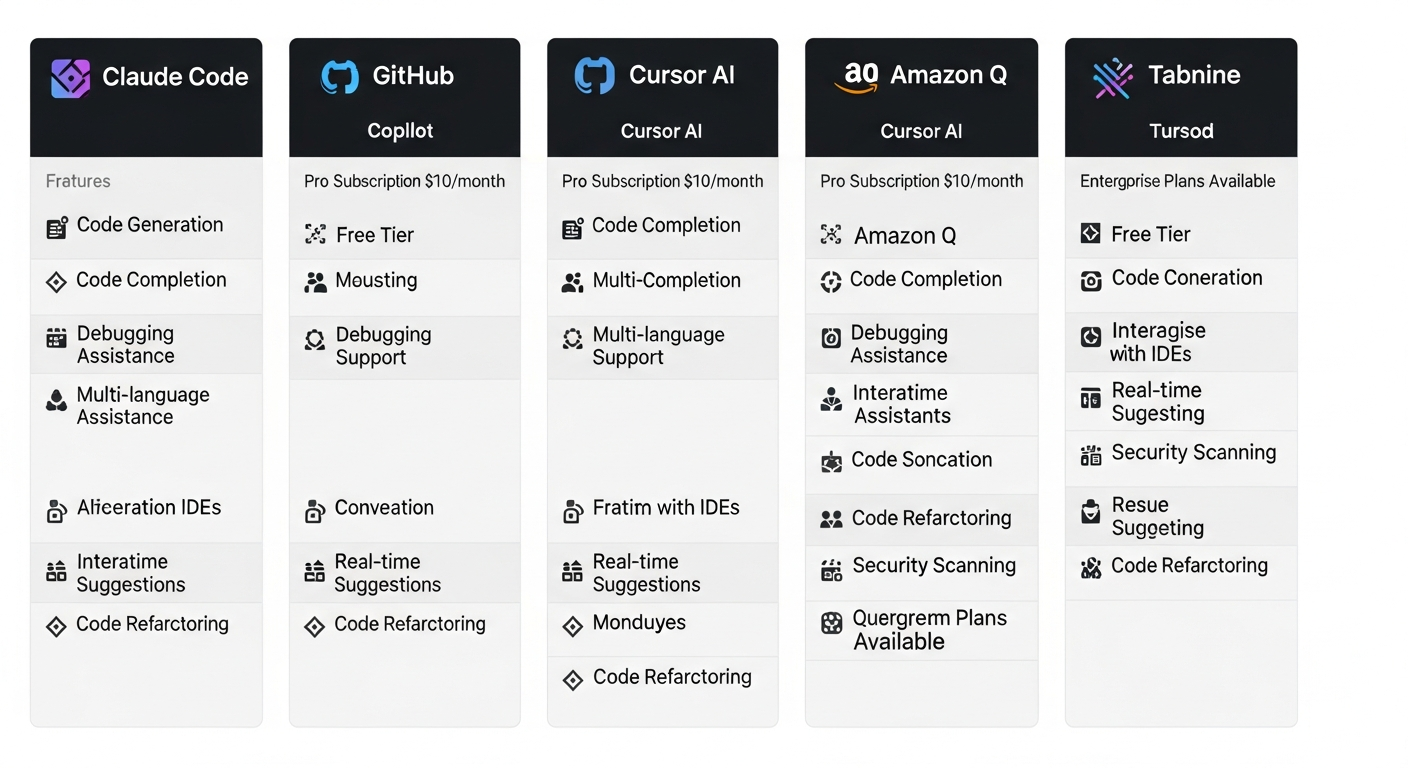This screenshot has height=768, width=1408.
Task: Click the GitHub octocat logo
Action: click(339, 77)
